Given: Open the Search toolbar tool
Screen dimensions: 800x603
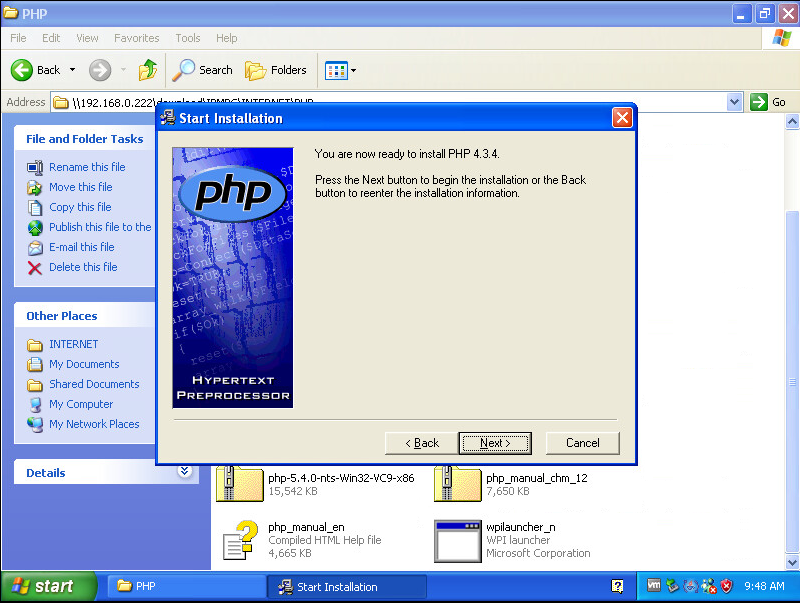Looking at the screenshot, I should tap(203, 70).
